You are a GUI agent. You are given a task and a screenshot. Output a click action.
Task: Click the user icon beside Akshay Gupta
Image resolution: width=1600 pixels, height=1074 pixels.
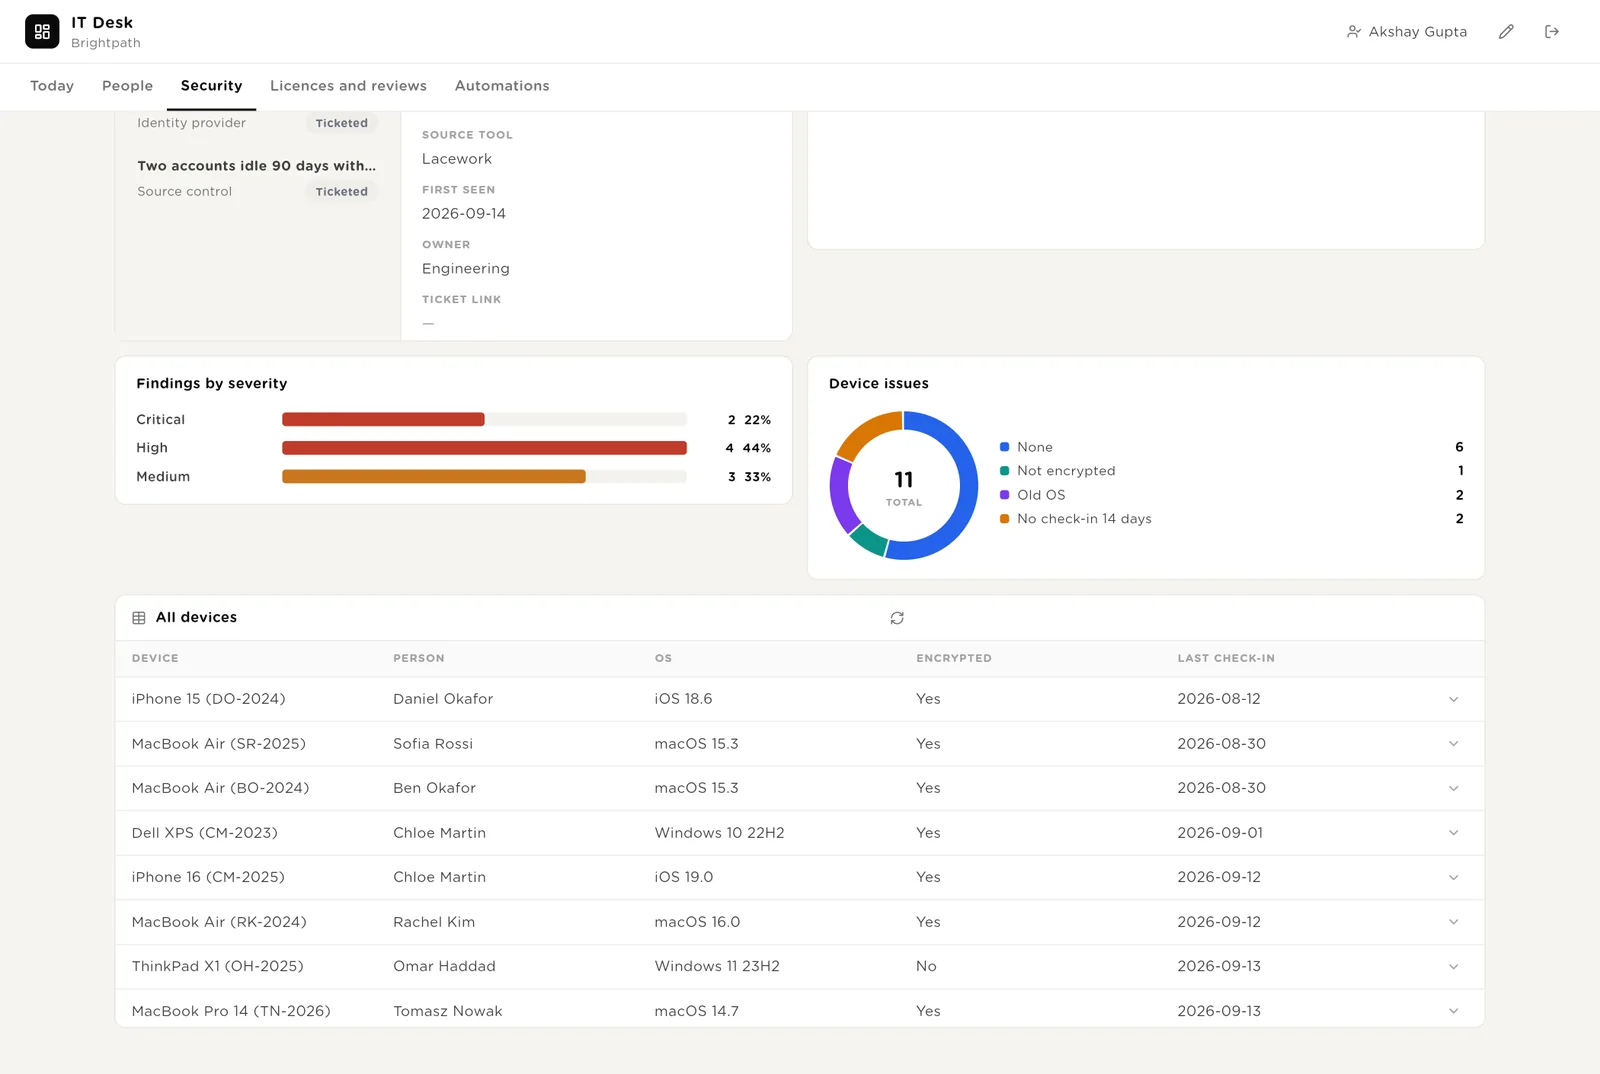tap(1353, 32)
